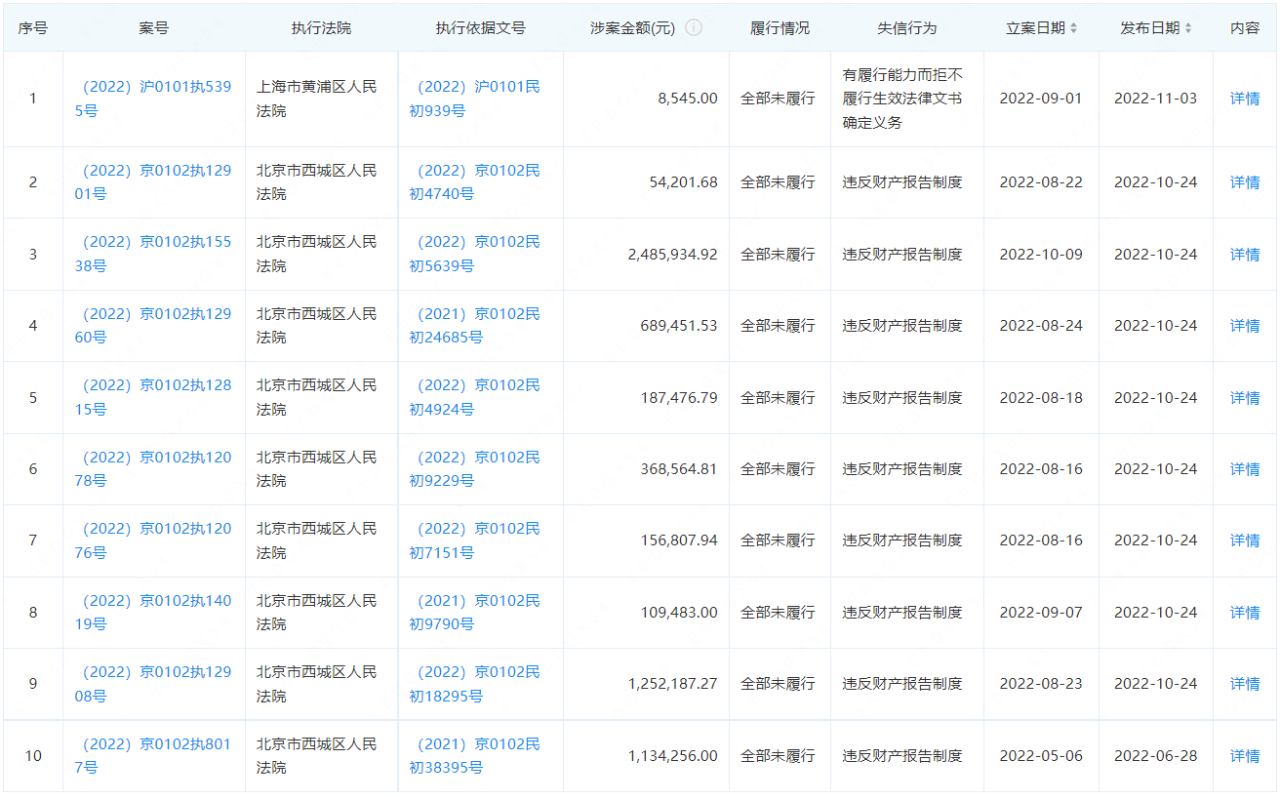Click 详情 for row 6
Viewport: 1280px width, 797px height.
(1245, 469)
